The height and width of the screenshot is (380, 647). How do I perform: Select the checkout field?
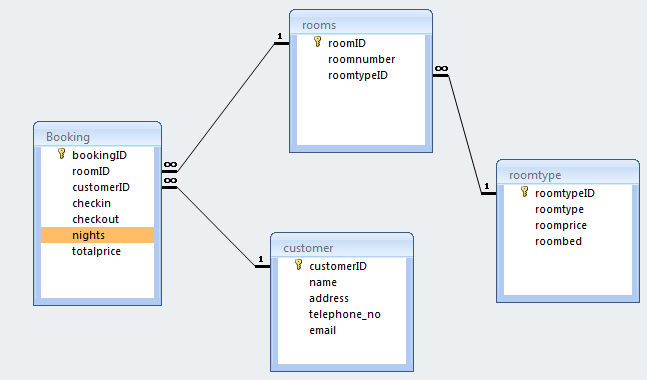(97, 219)
